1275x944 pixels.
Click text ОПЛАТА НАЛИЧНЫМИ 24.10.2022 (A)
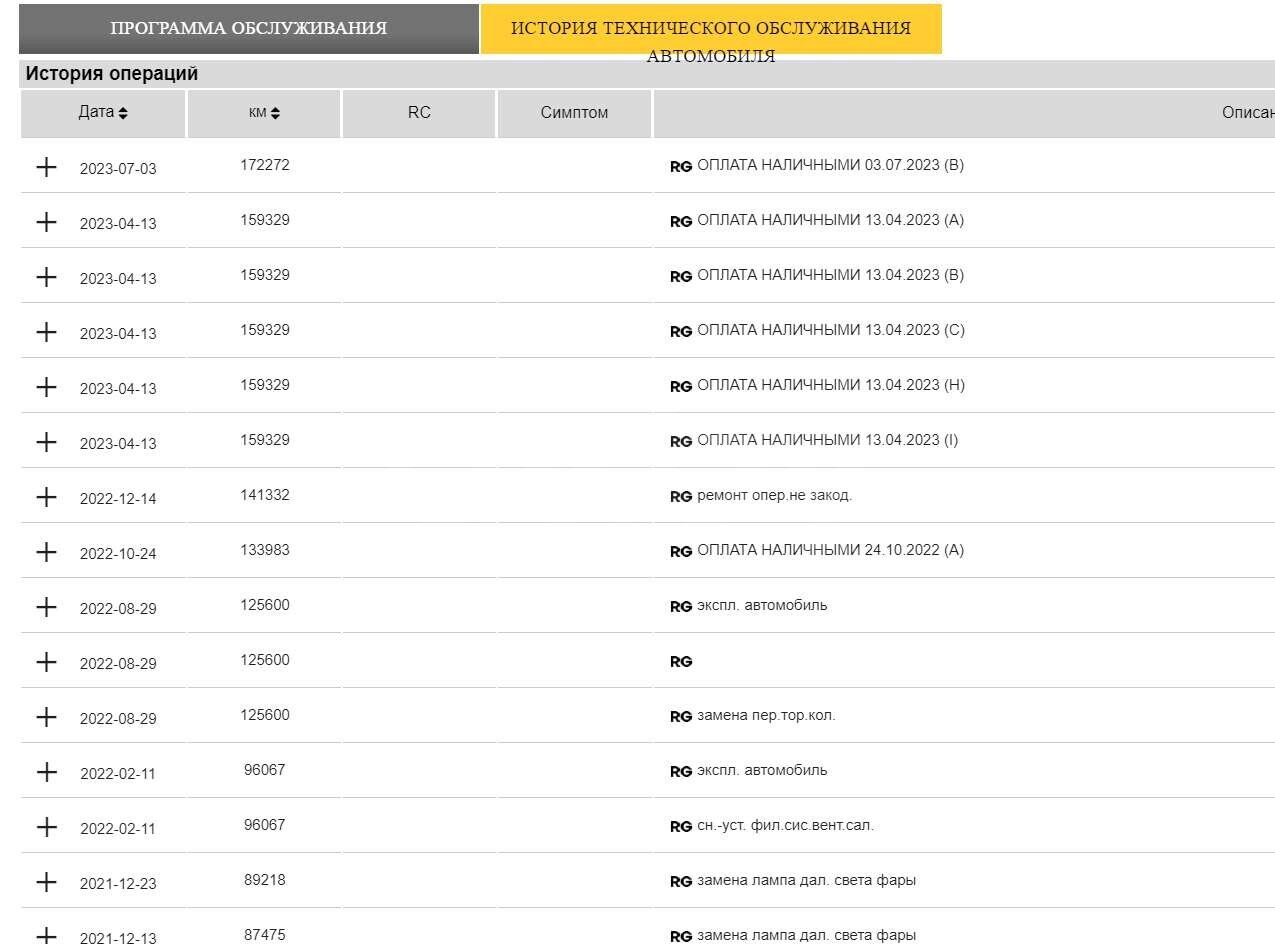click(830, 550)
